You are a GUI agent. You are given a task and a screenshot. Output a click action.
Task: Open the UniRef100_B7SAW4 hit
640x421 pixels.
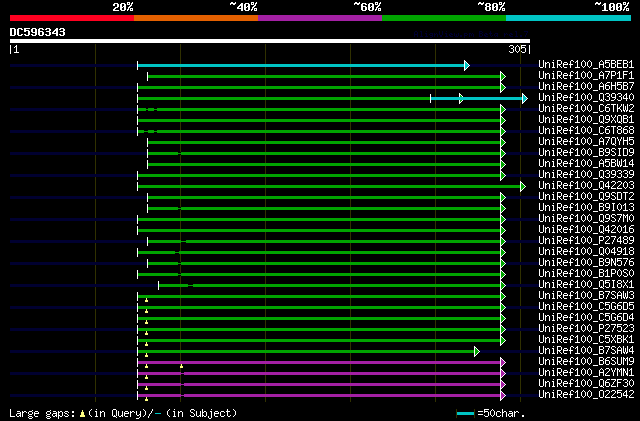click(586, 351)
